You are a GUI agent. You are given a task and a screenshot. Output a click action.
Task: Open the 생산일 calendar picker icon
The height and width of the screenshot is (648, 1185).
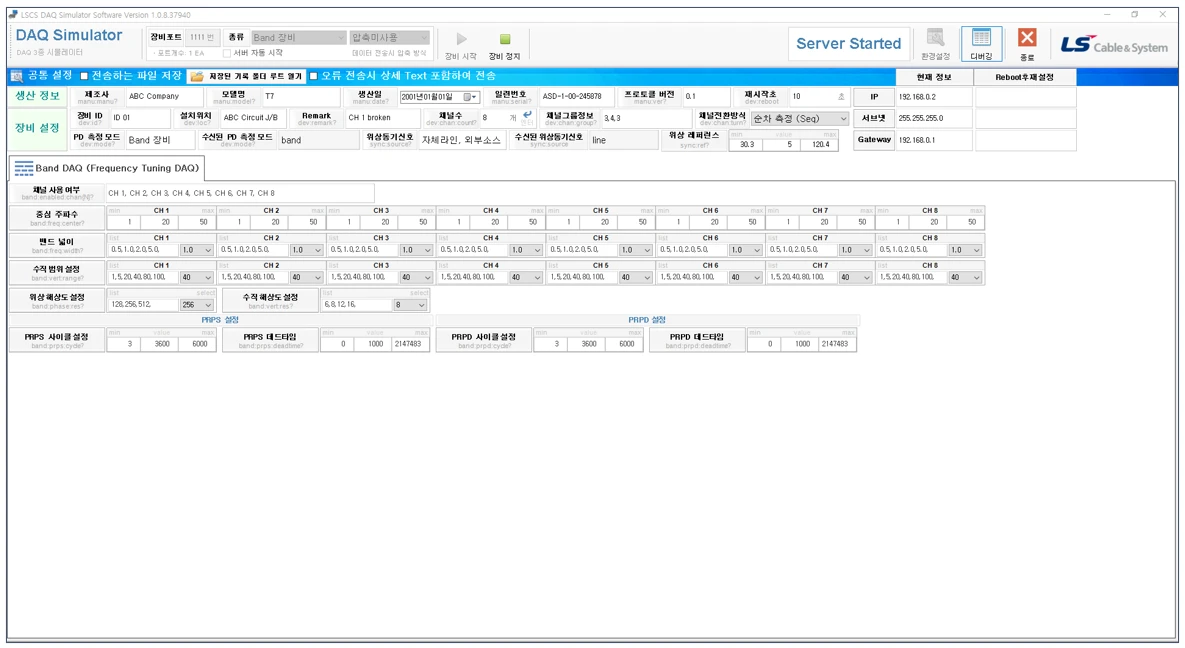pyautogui.click(x=469, y=97)
